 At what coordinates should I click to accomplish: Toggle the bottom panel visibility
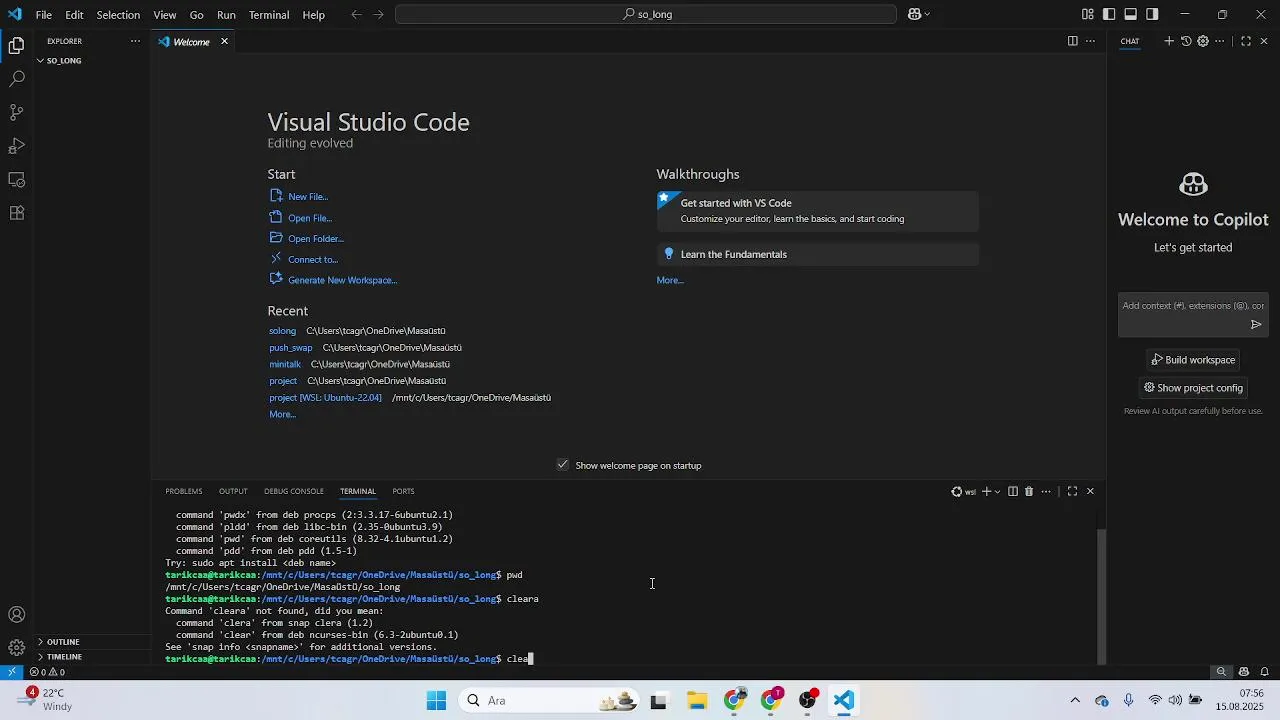1130,14
